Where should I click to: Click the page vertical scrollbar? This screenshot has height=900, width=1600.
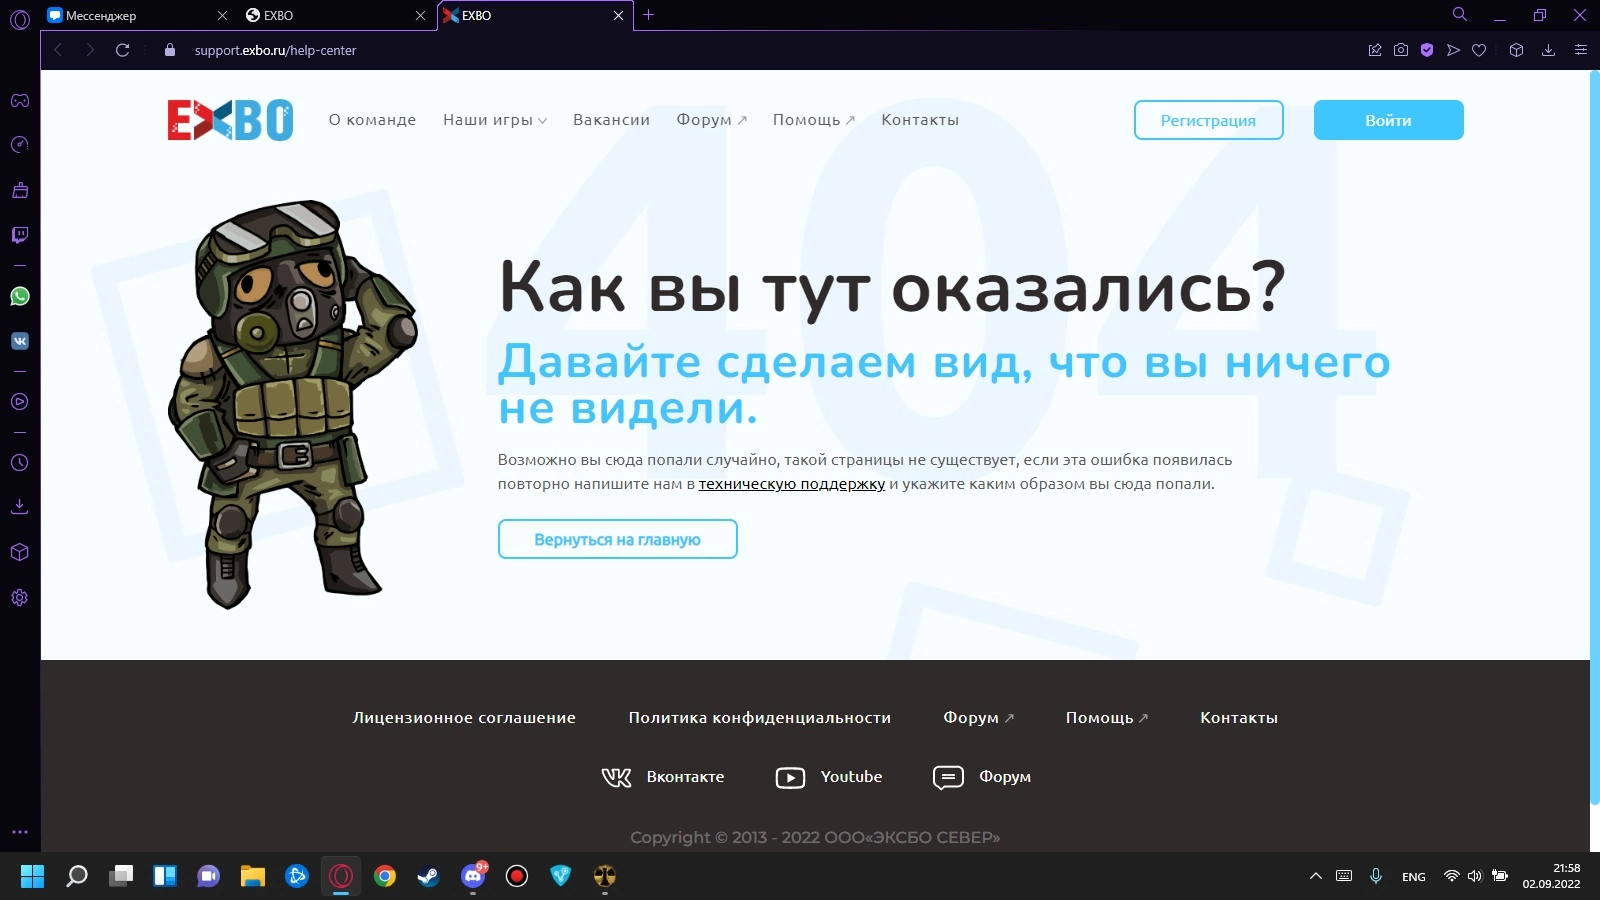tap(1594, 437)
